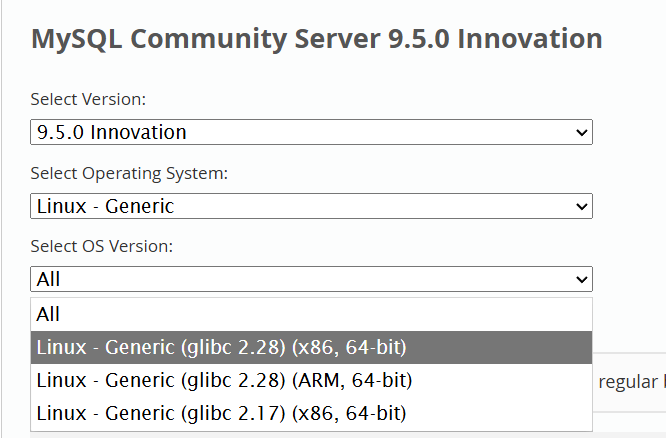Click the Select Operating System dropdown arrow
Screen dimensions: 666x438
pyautogui.click(x=582, y=207)
